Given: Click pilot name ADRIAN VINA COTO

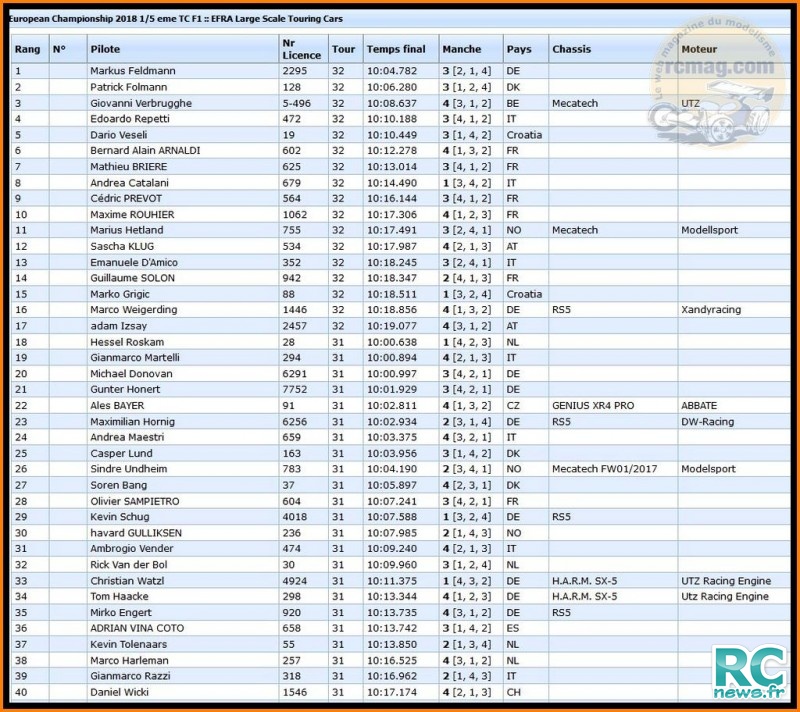Looking at the screenshot, I should (x=137, y=628).
